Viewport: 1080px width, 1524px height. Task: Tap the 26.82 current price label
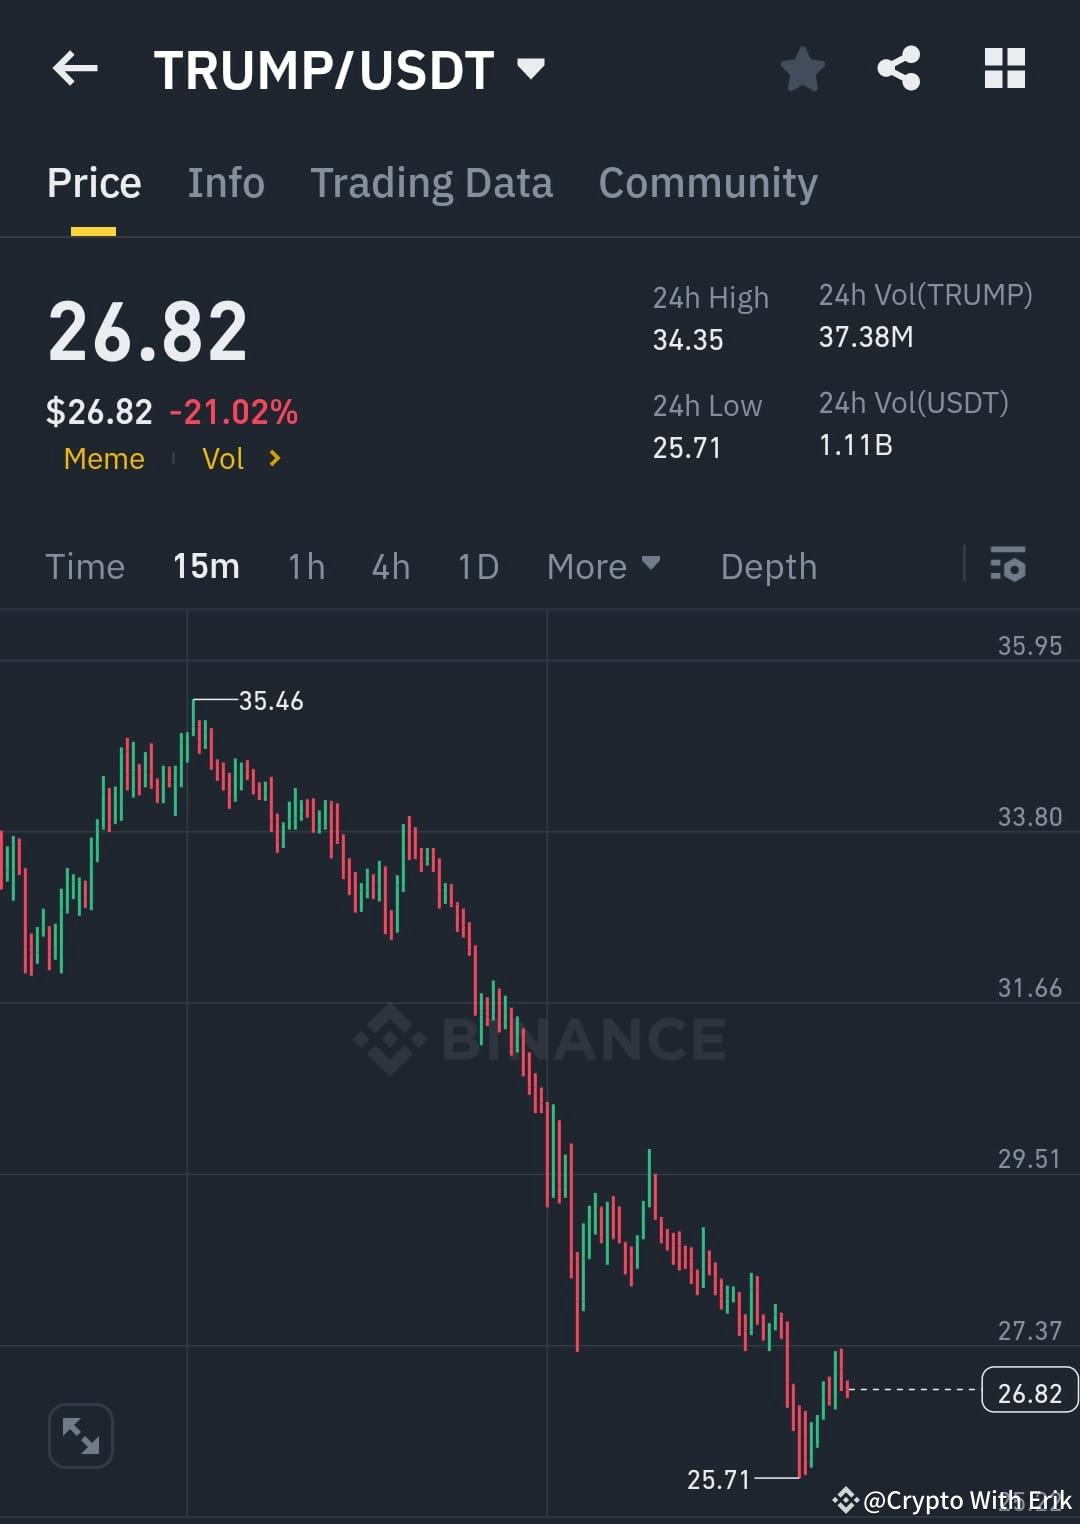(1028, 1390)
